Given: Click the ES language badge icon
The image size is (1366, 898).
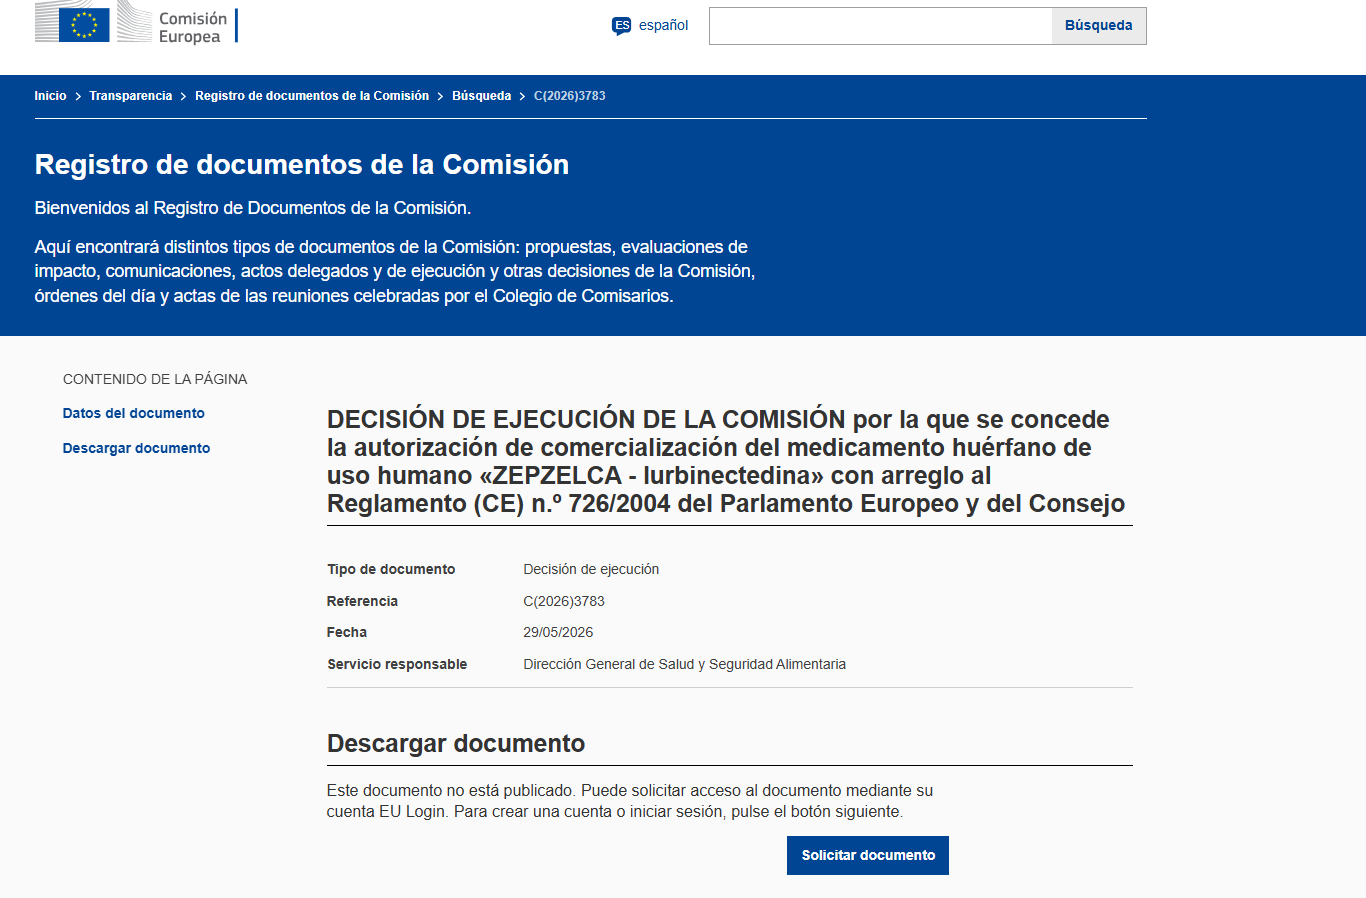Looking at the screenshot, I should [x=622, y=26].
